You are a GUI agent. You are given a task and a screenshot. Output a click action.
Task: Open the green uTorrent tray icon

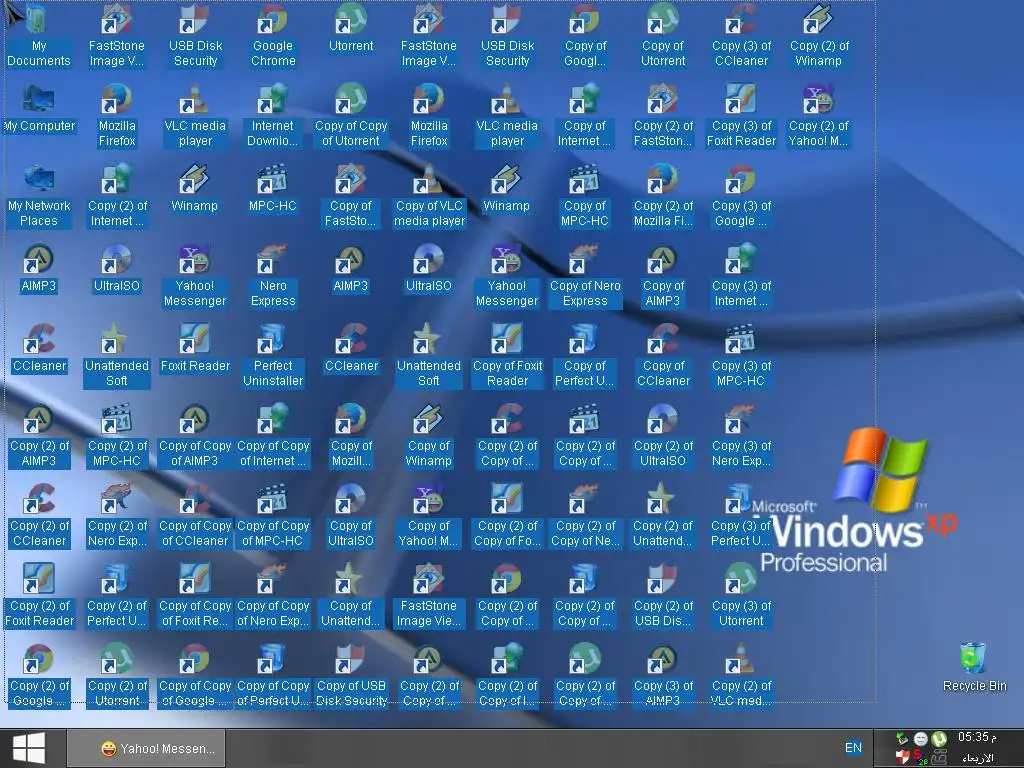(x=938, y=739)
